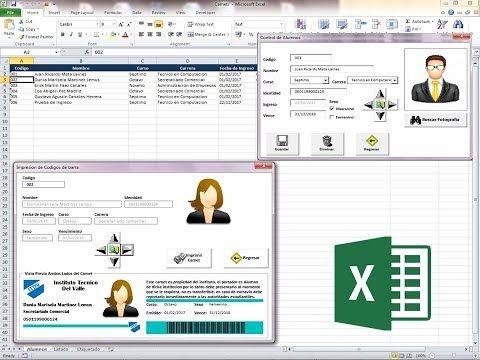This screenshot has height=360, width=480.
Task: Click the Cut scissors icon
Action: pyautogui.click(x=22, y=21)
